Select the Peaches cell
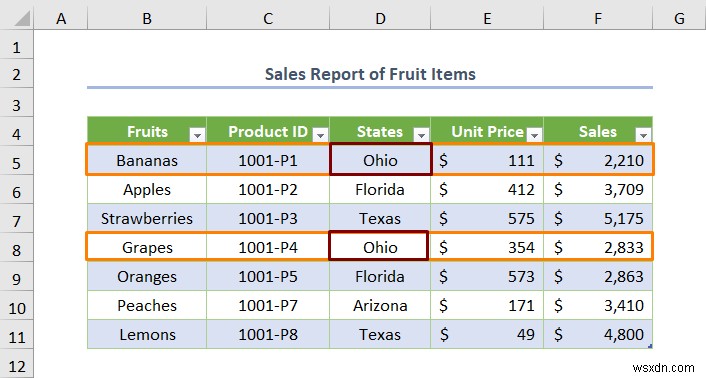Viewport: 706px width, 378px height. pos(147,305)
